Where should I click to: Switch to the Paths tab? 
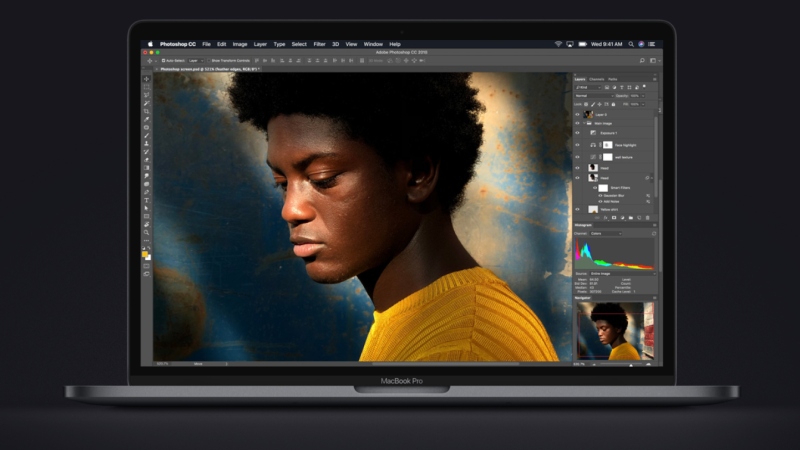click(613, 79)
